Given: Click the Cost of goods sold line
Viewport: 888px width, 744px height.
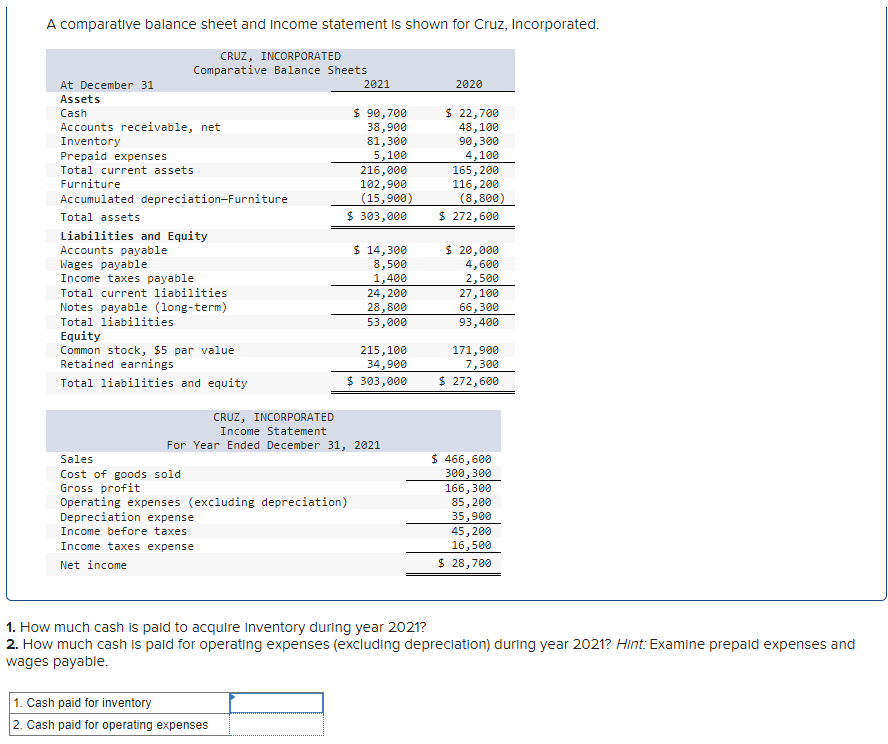Looking at the screenshot, I should tap(119, 473).
